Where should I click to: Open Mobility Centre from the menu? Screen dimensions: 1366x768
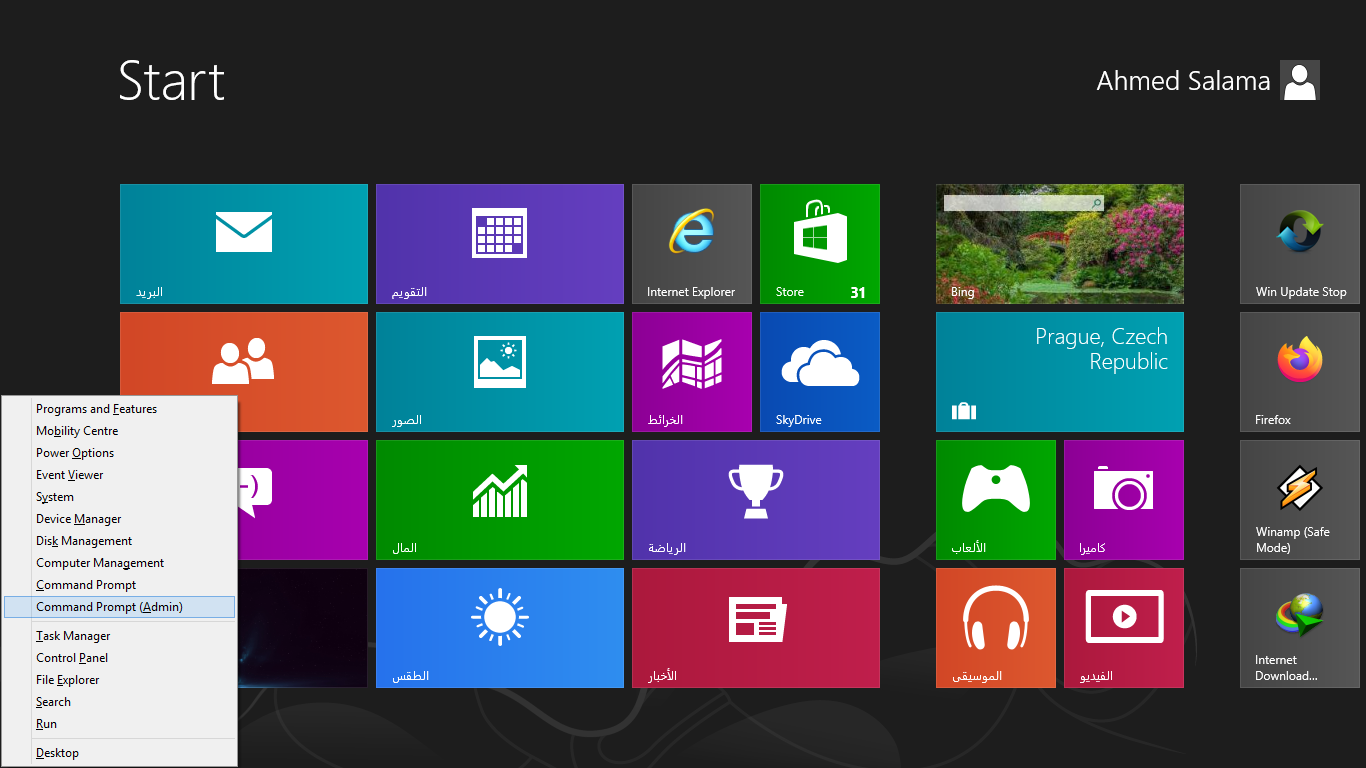[120, 431]
